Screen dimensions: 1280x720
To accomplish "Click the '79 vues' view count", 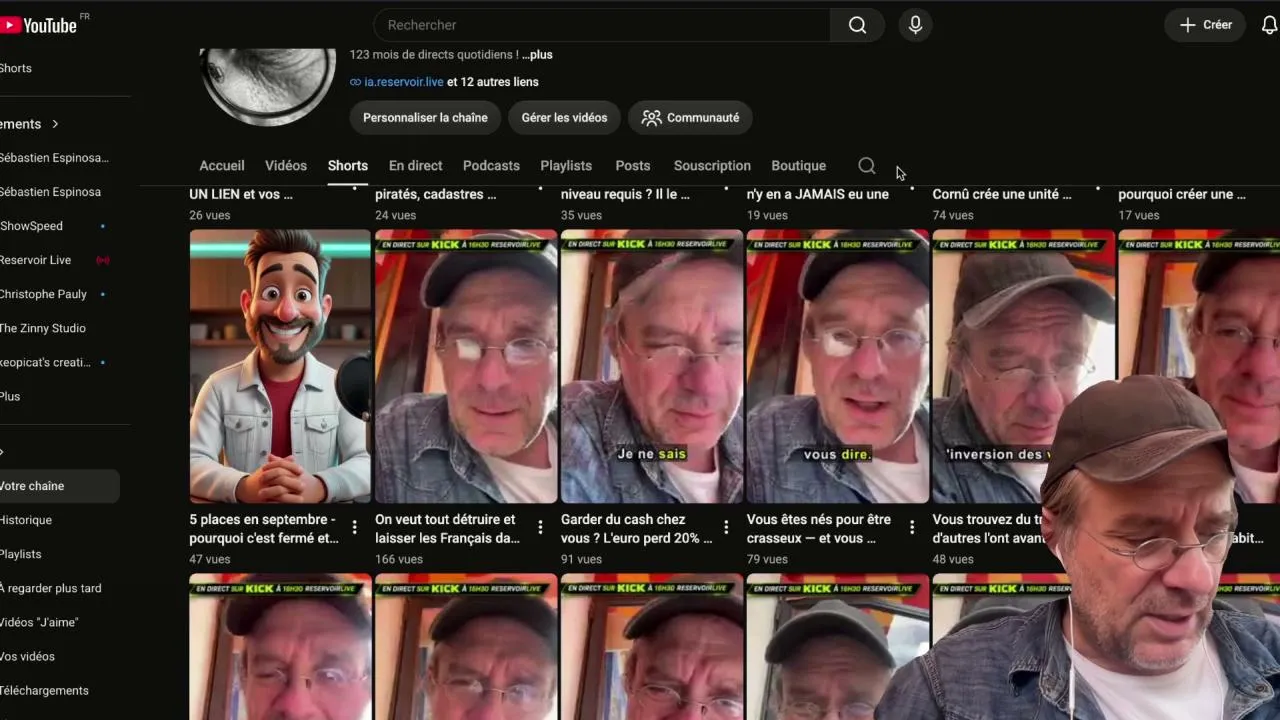I will click(767, 559).
